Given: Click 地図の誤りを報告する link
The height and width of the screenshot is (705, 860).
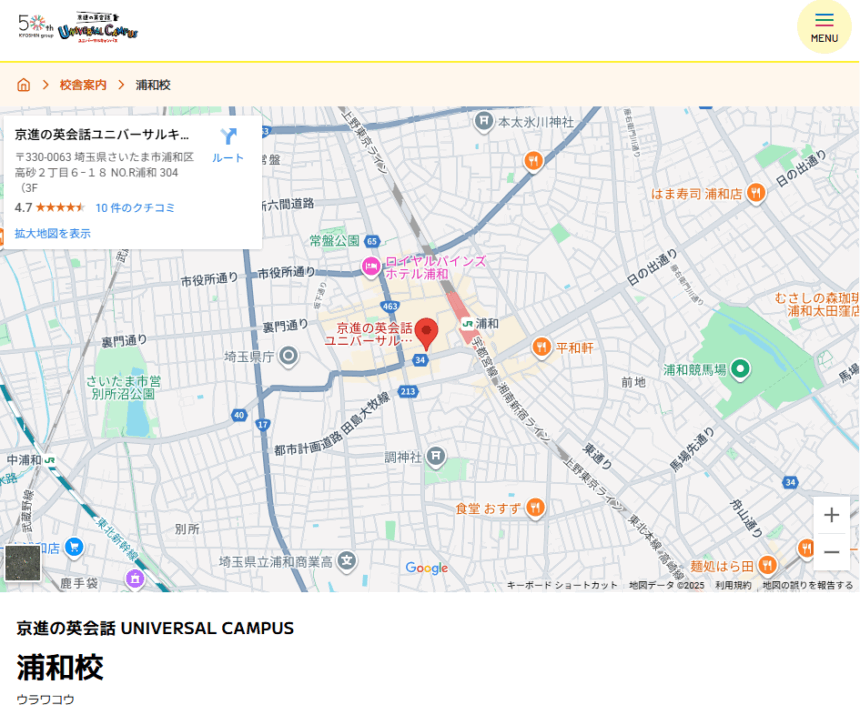Looking at the screenshot, I should pyautogui.click(x=808, y=585).
